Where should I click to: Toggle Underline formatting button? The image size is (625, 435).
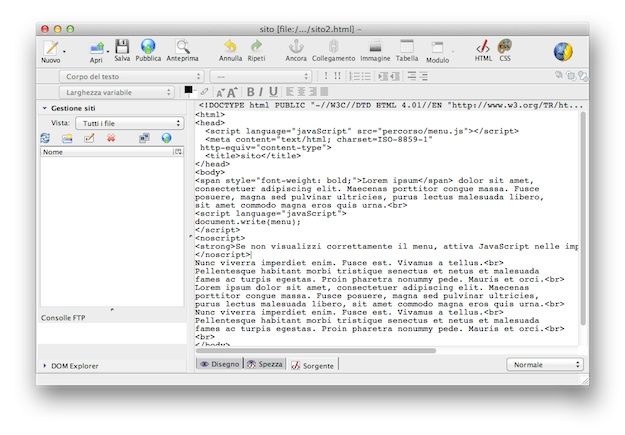[x=273, y=92]
